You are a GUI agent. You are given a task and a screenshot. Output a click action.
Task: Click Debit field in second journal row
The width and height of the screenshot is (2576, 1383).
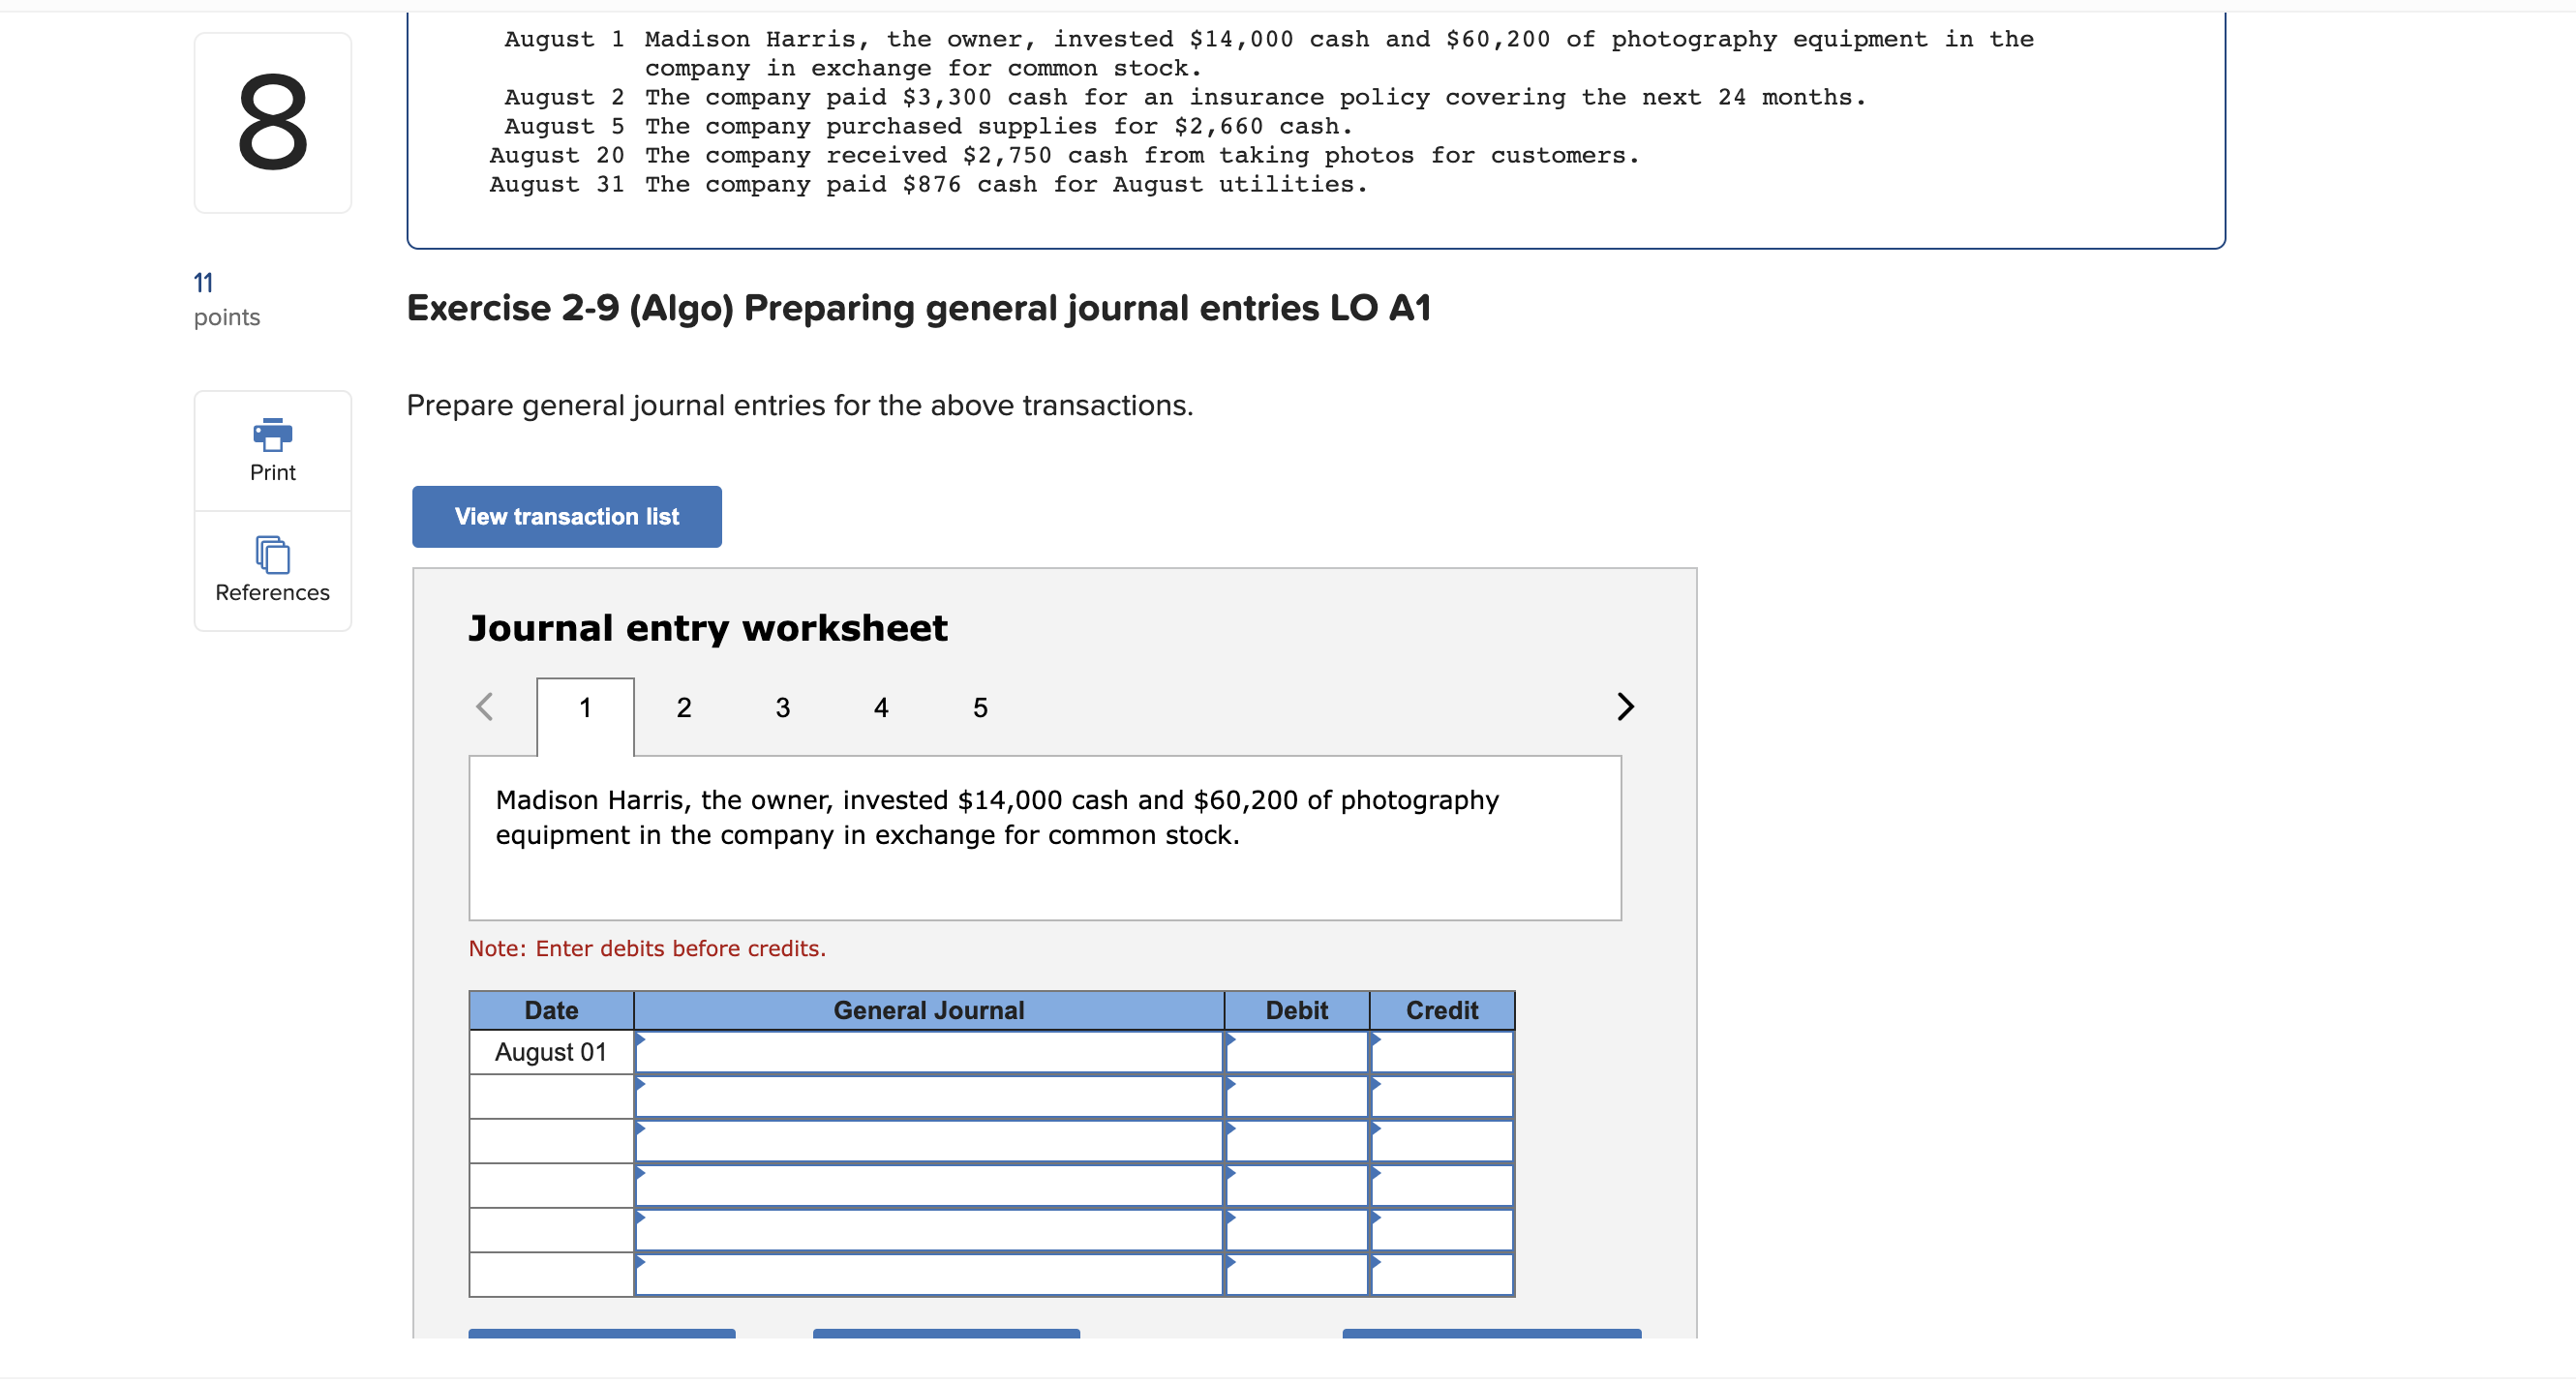coord(1296,1097)
